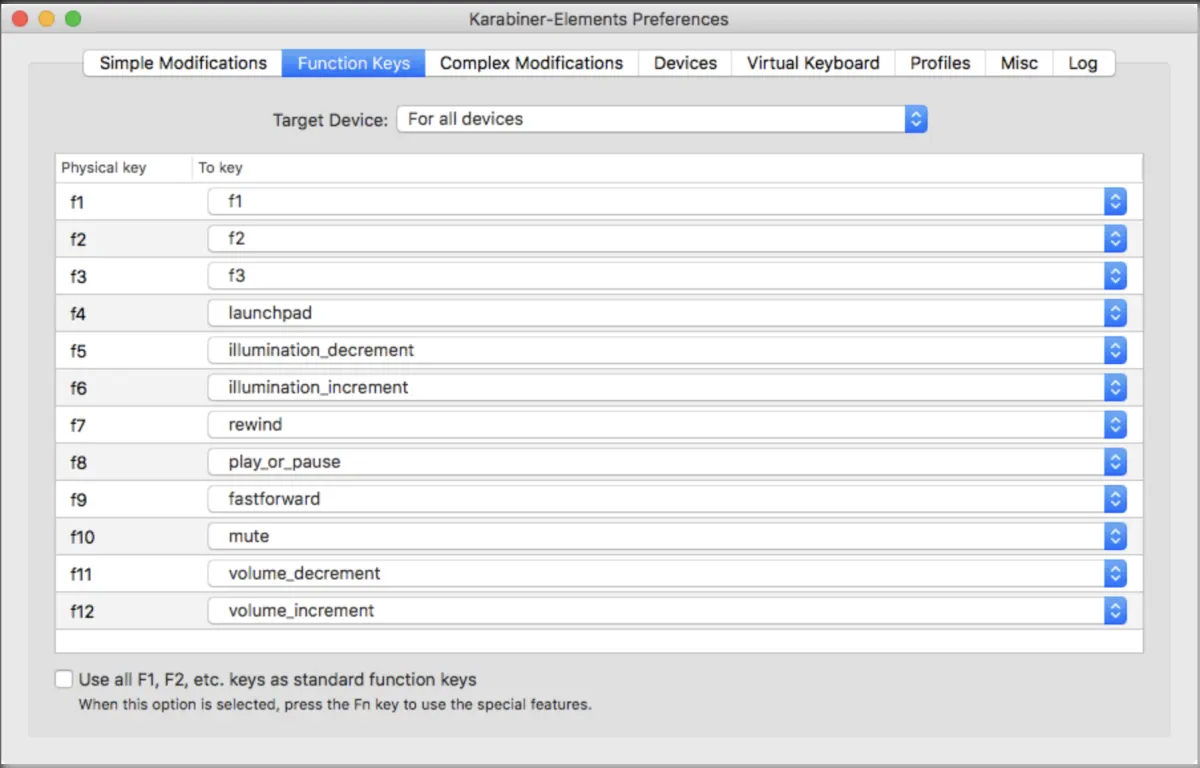The image size is (1200, 768).
Task: Select the f3 physical key cell
Action: point(124,276)
